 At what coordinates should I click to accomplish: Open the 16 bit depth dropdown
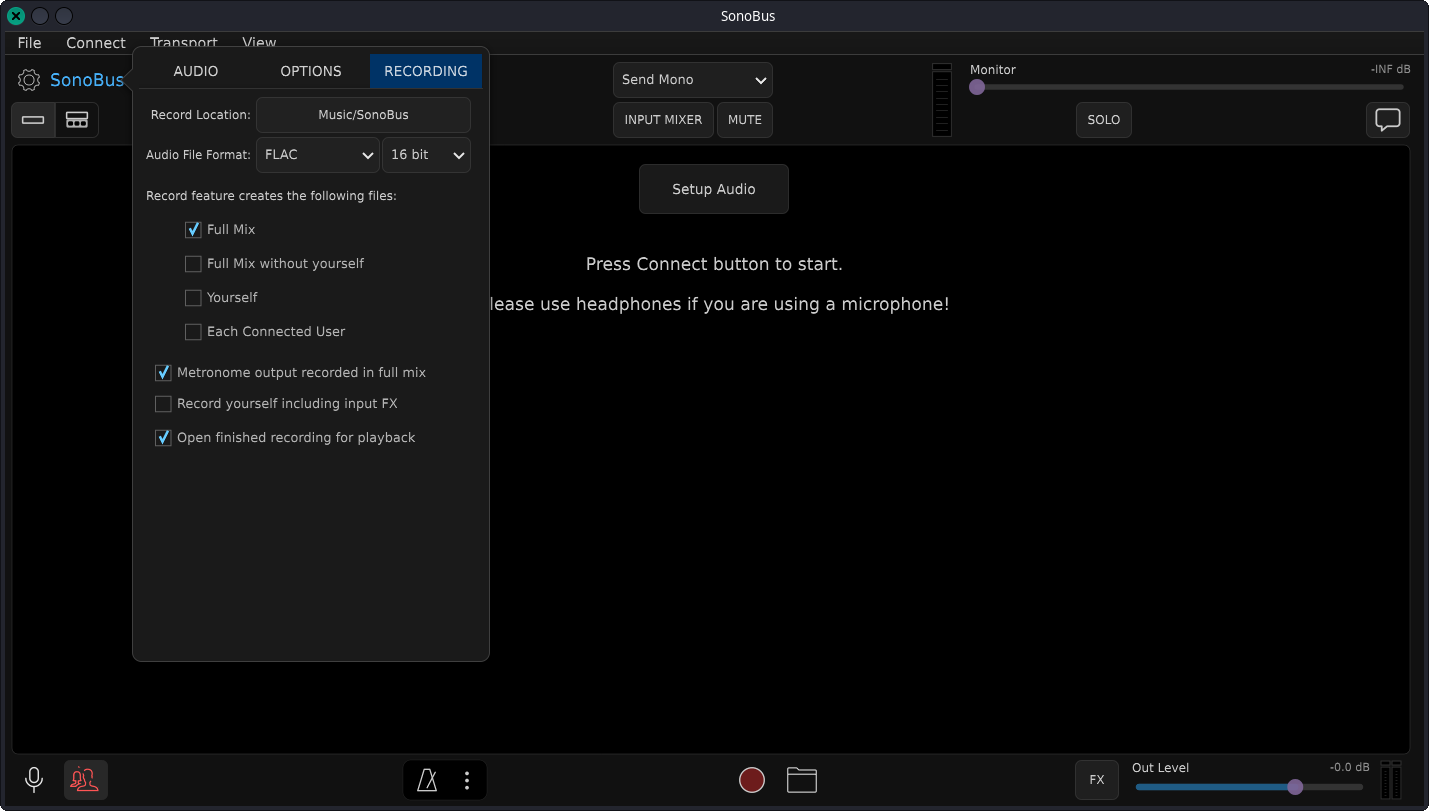[426, 155]
